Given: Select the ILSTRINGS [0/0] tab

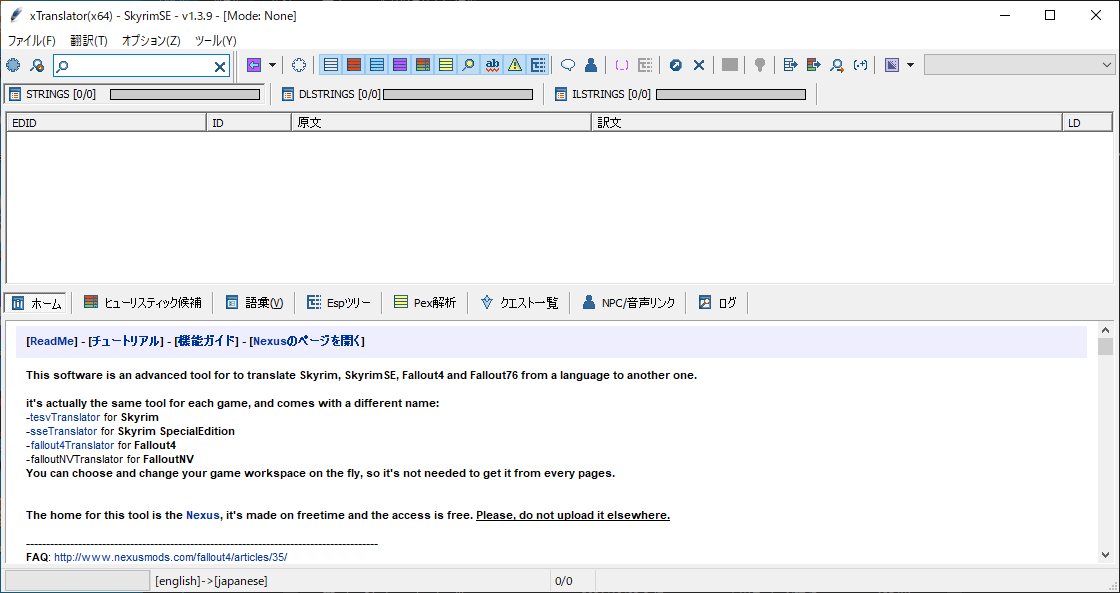Looking at the screenshot, I should click(x=603, y=94).
